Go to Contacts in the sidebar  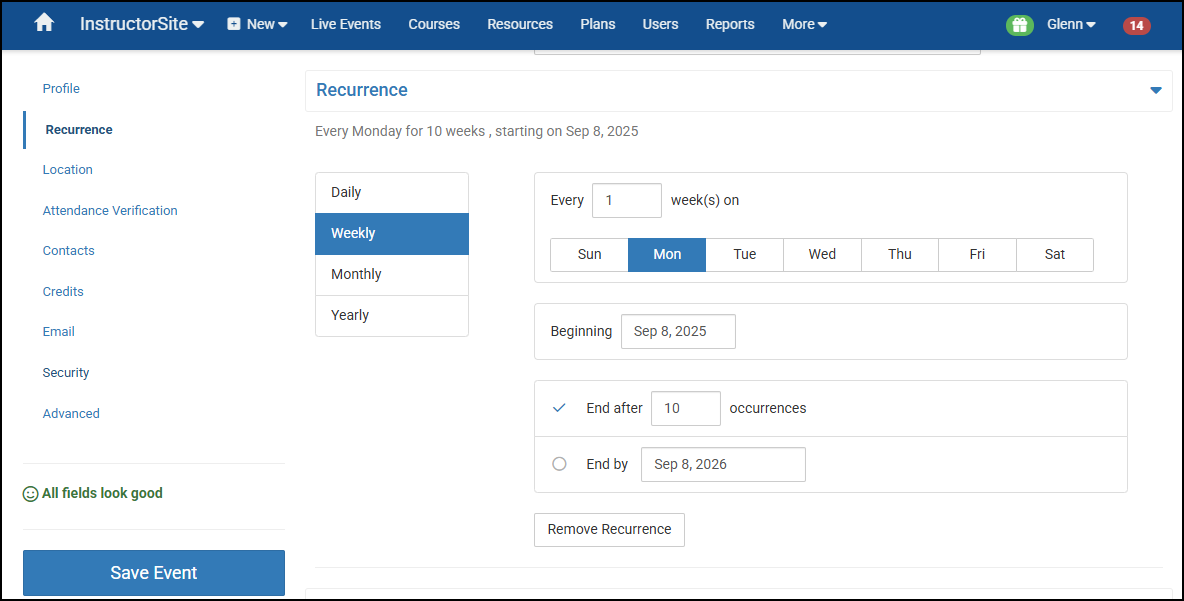(69, 251)
